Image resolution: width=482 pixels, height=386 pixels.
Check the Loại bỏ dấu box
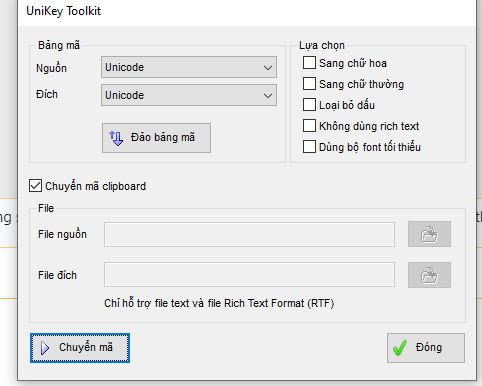pos(309,105)
